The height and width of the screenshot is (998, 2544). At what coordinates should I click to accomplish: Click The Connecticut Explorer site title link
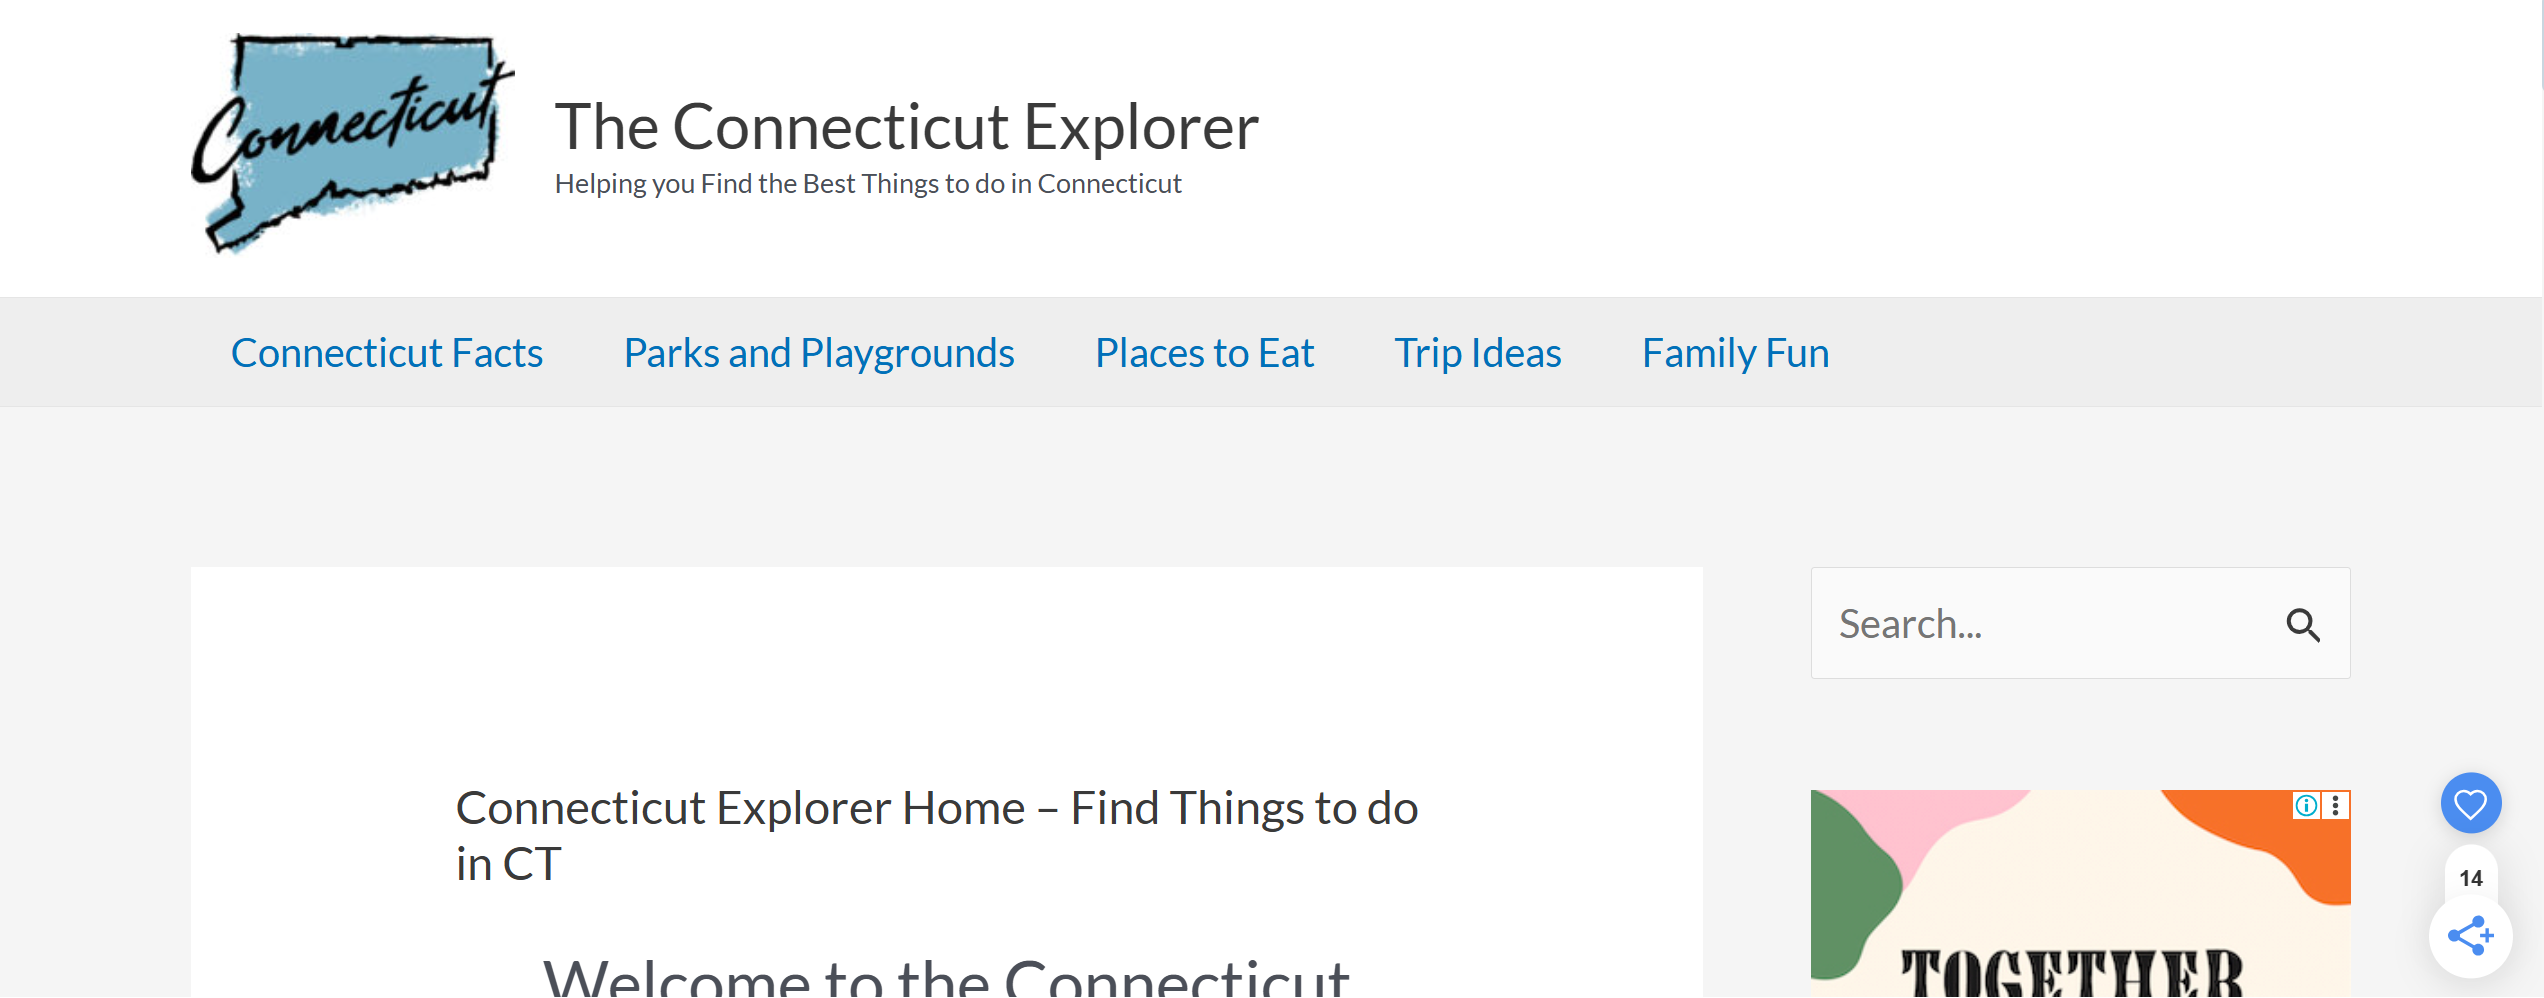[x=907, y=126]
